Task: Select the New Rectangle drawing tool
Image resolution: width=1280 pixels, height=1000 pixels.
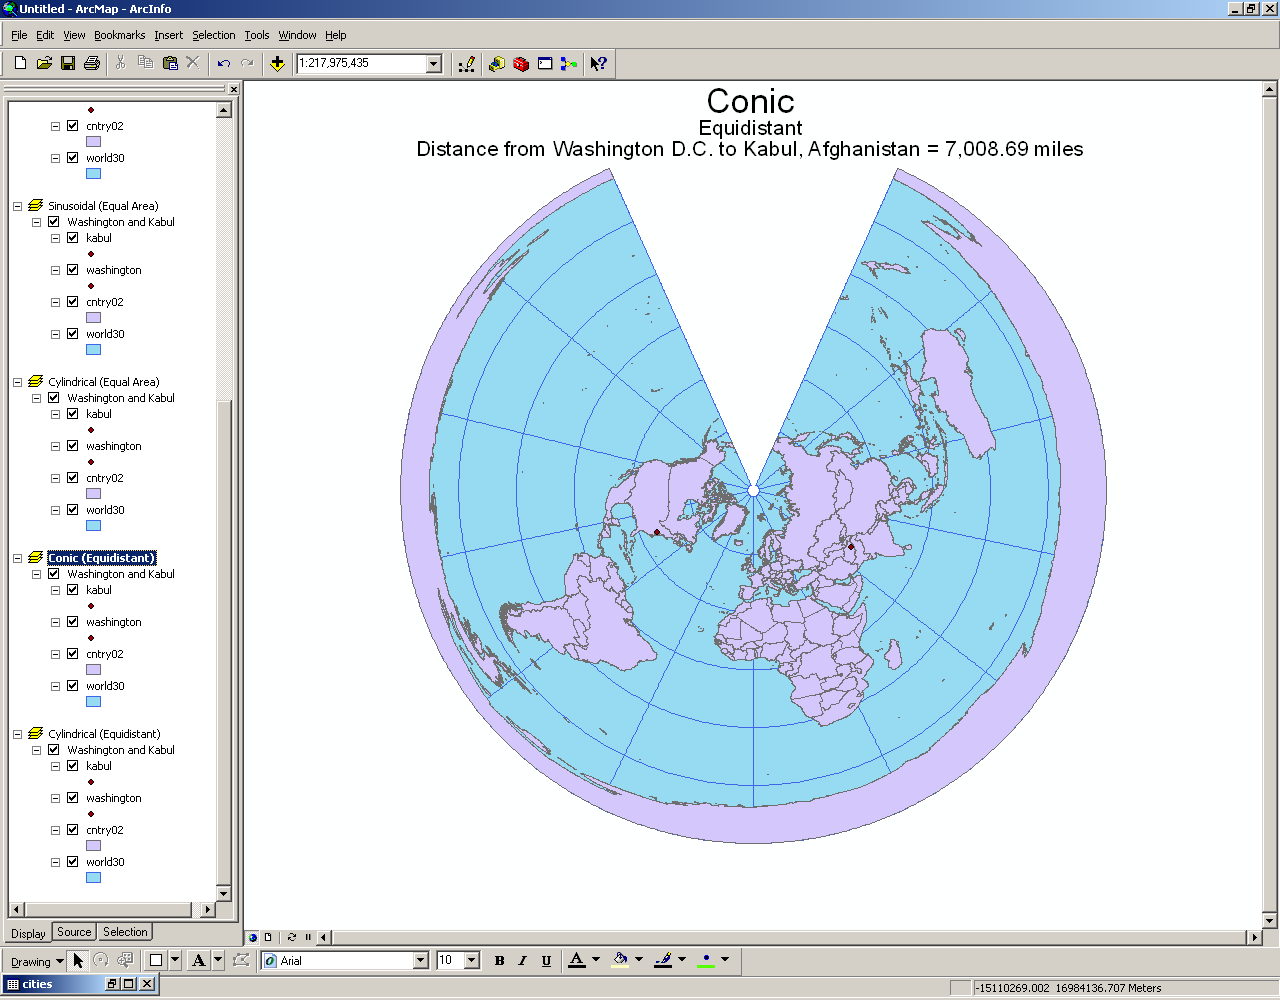Action: [x=156, y=960]
